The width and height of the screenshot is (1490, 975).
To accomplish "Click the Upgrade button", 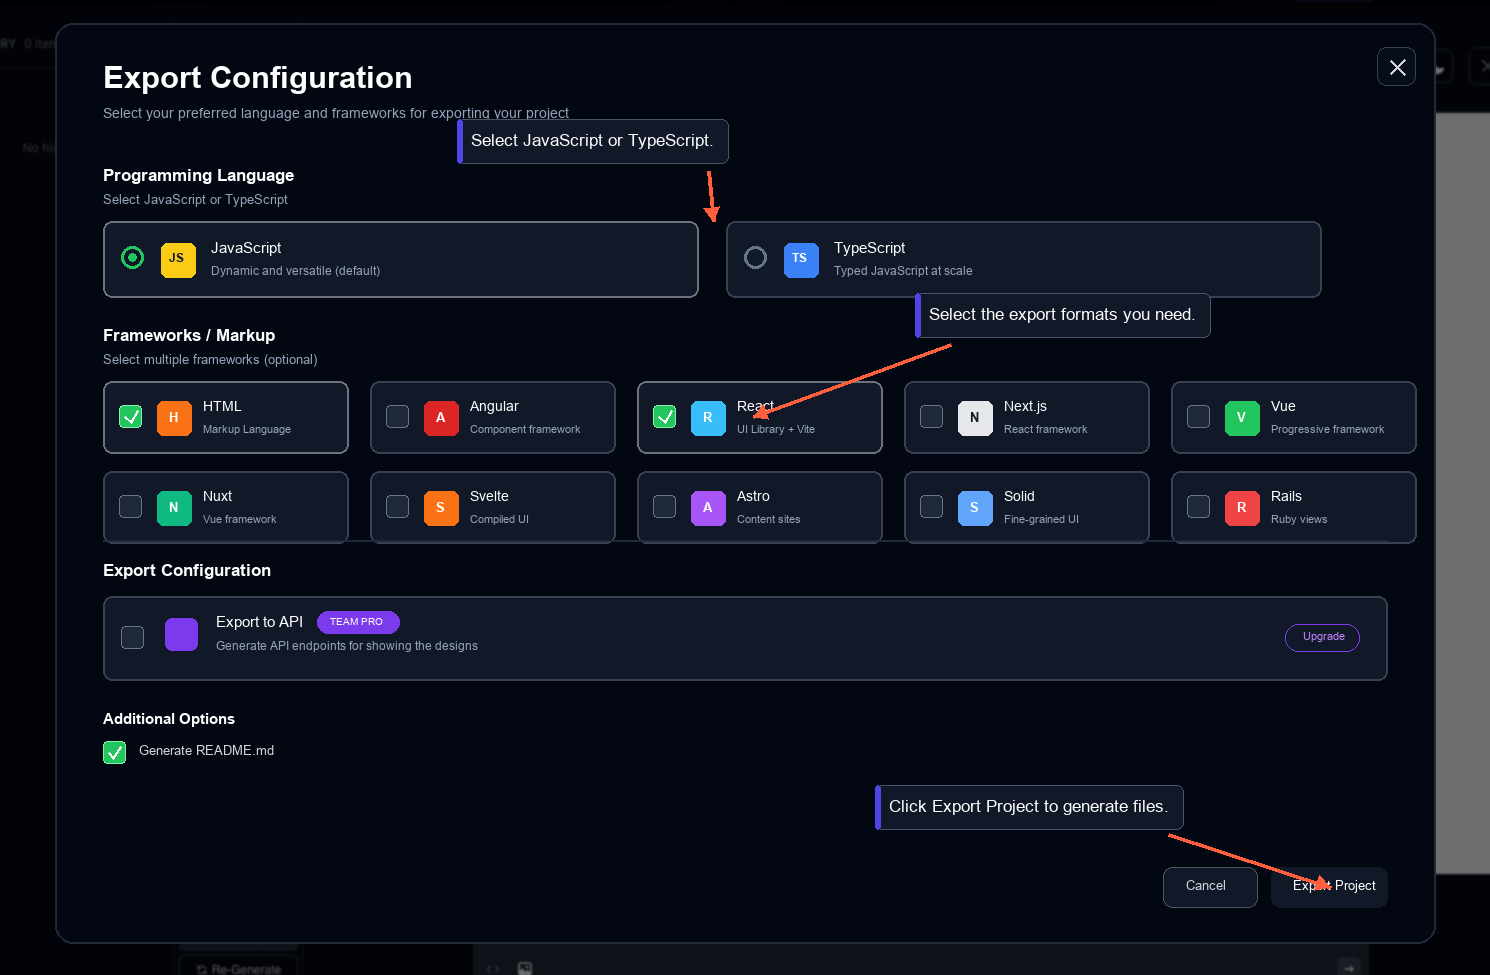I will 1322,637.
